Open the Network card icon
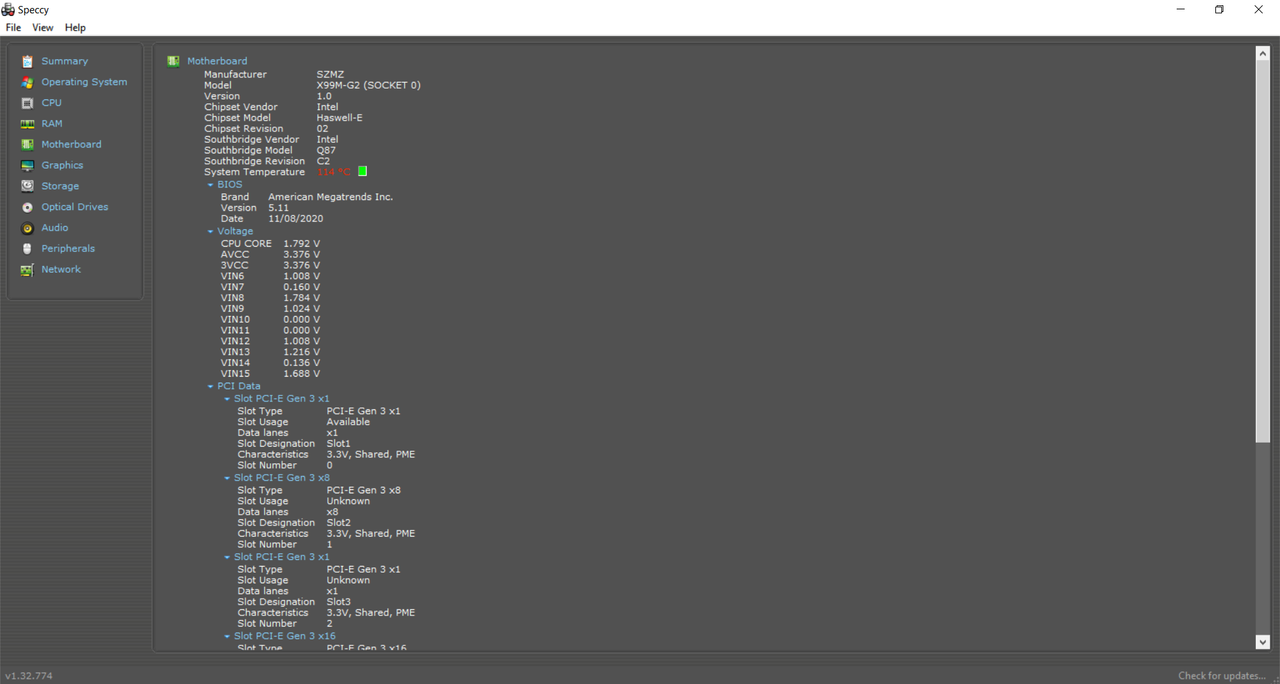This screenshot has width=1280, height=684. (x=27, y=269)
